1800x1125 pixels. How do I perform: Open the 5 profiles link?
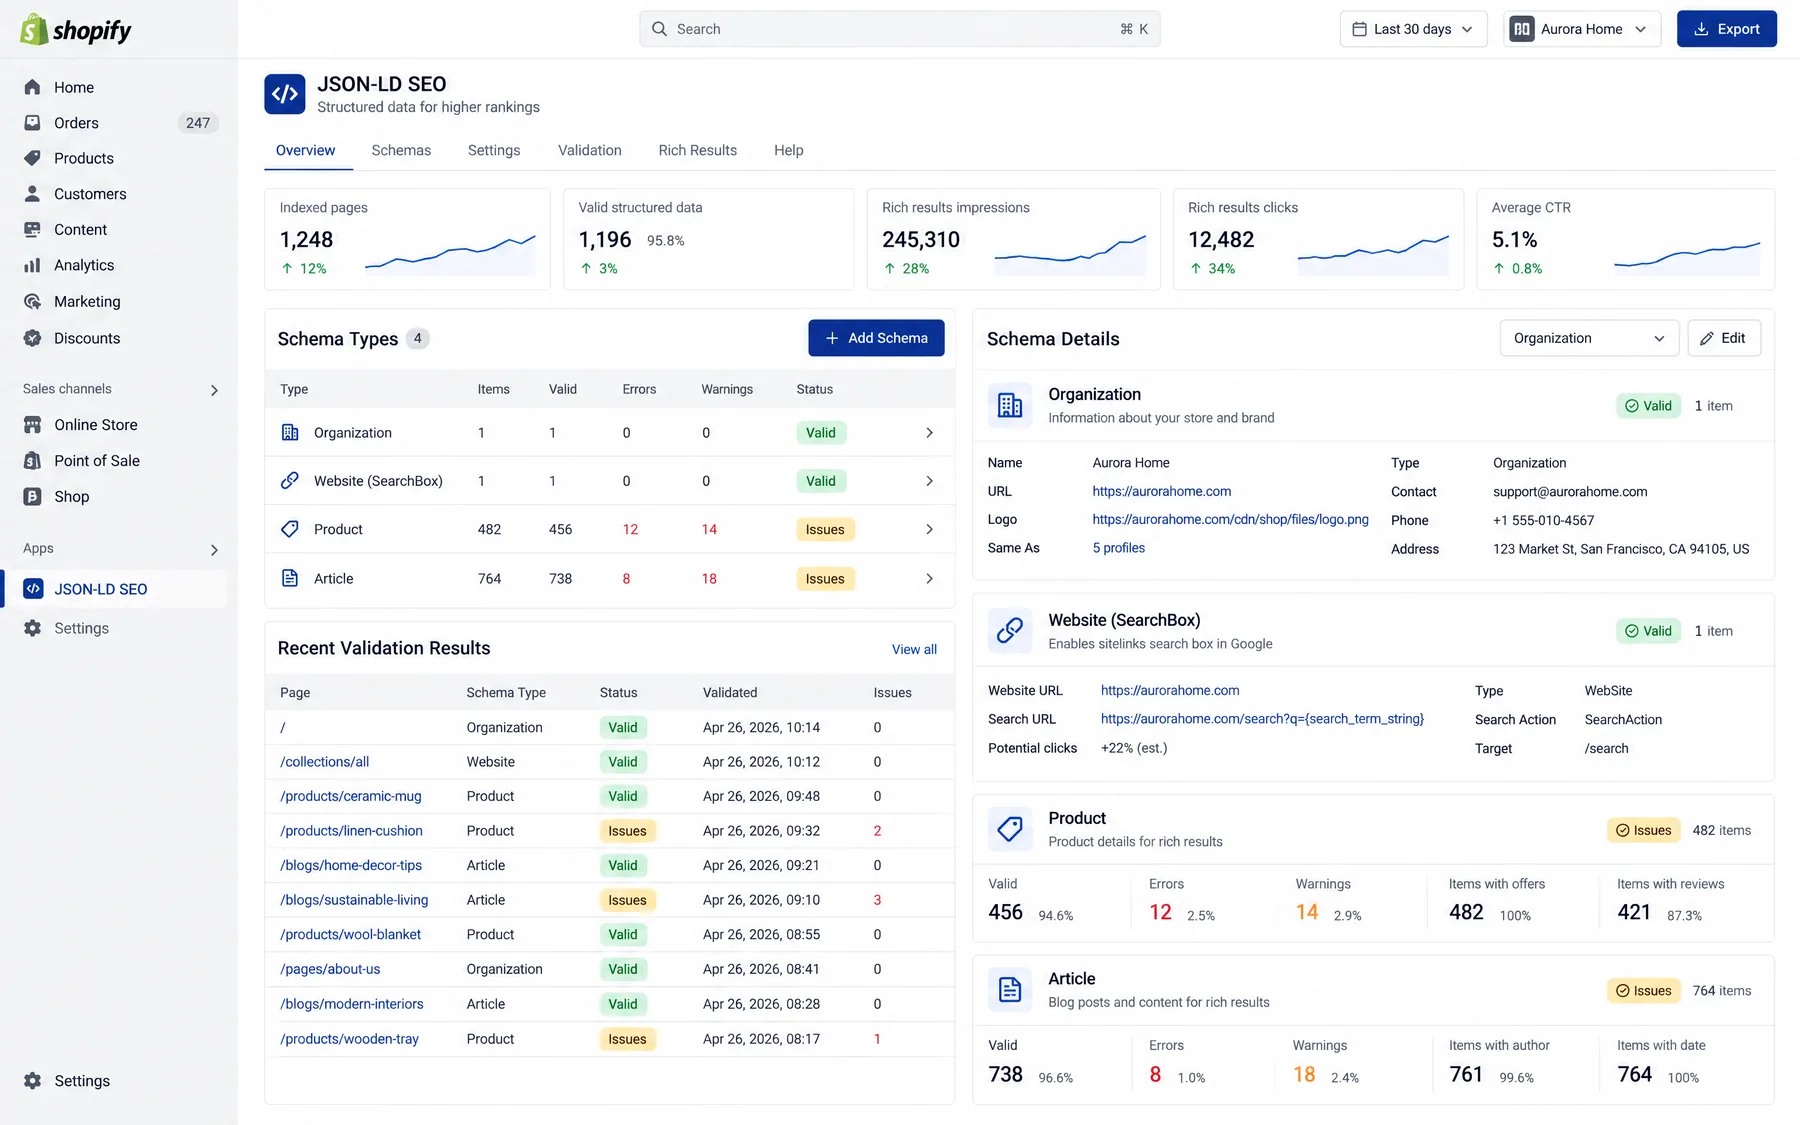(x=1119, y=548)
